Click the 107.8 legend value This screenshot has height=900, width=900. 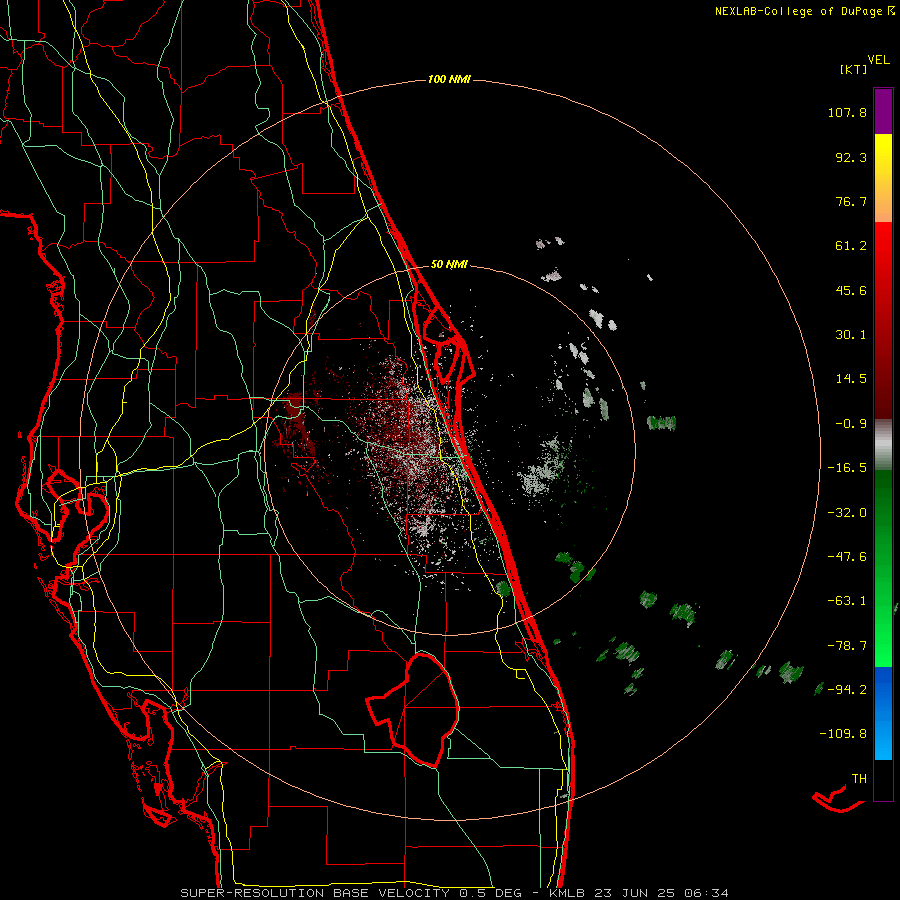click(847, 112)
